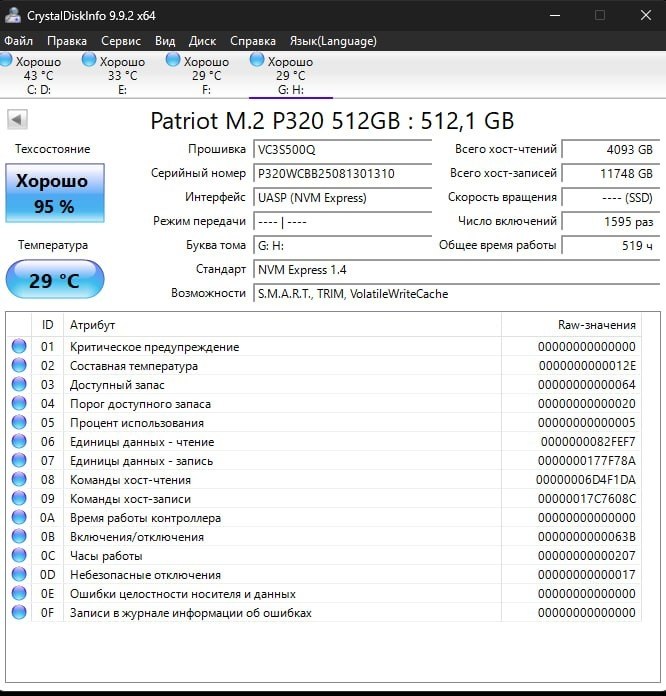Switch to the E: disk tab
Image resolution: width=666 pixels, height=696 pixels.
click(x=122, y=75)
